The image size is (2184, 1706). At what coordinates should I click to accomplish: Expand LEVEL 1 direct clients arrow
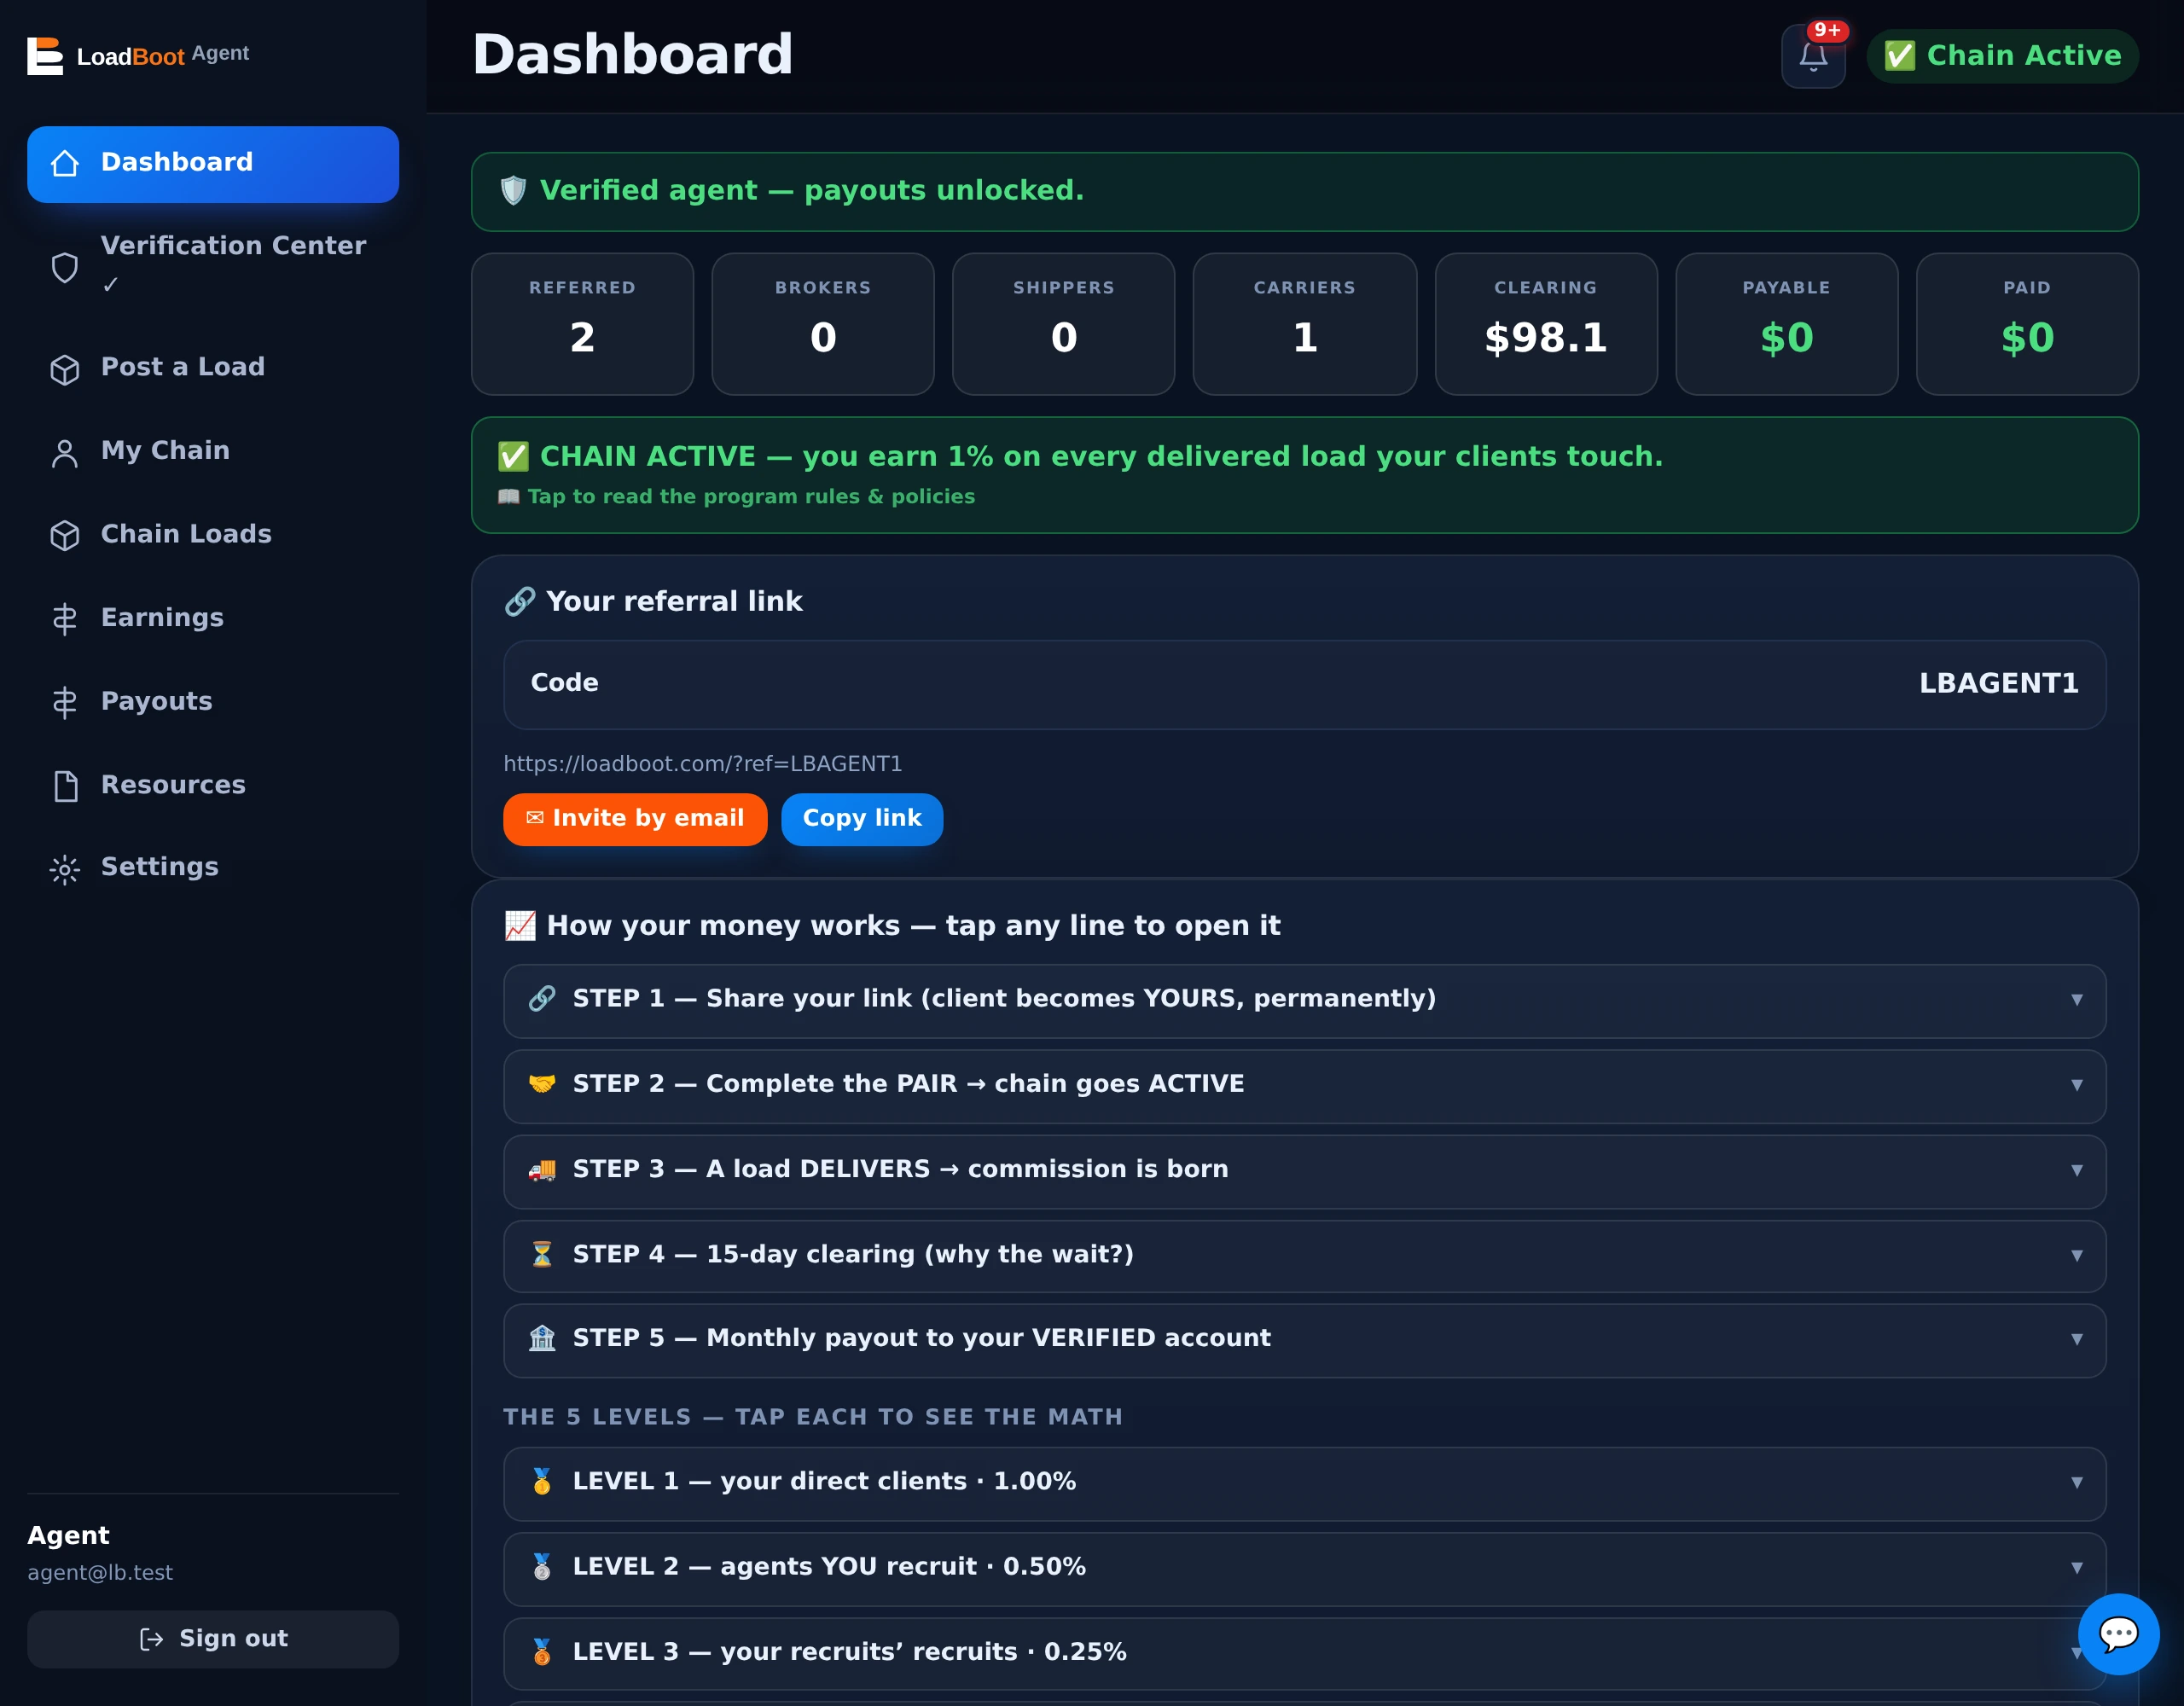[2077, 1482]
